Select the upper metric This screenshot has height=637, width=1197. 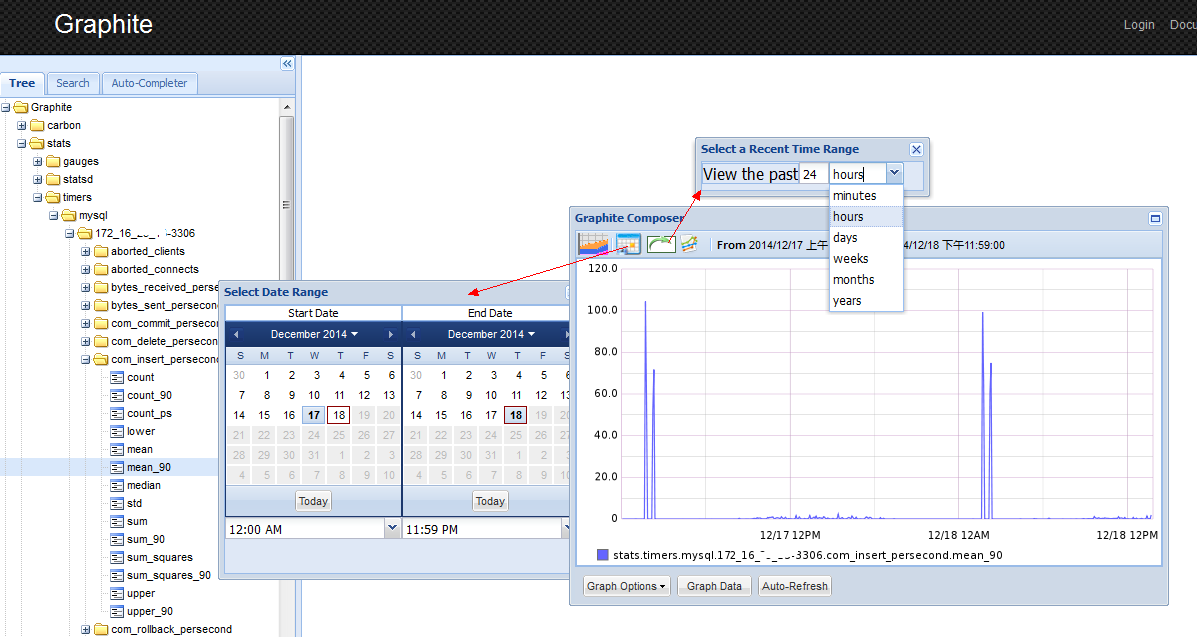point(140,593)
